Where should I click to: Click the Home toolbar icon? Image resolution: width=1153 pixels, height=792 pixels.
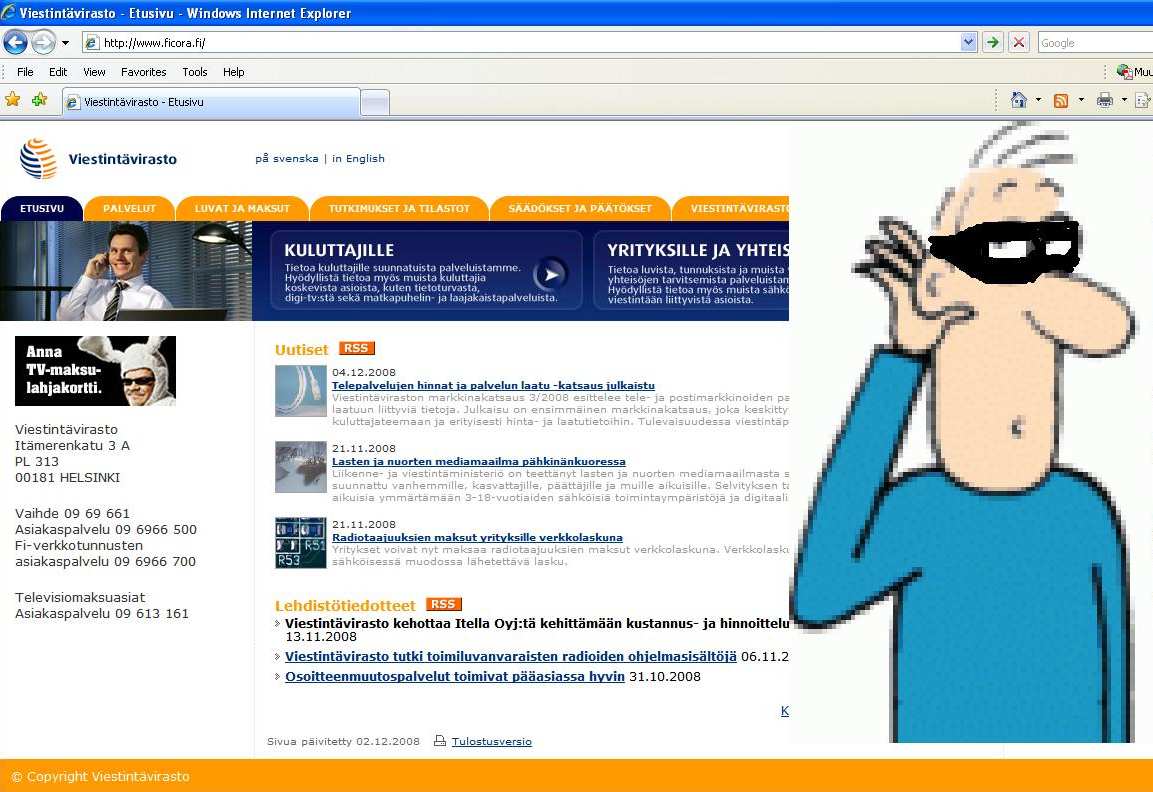[1018, 100]
